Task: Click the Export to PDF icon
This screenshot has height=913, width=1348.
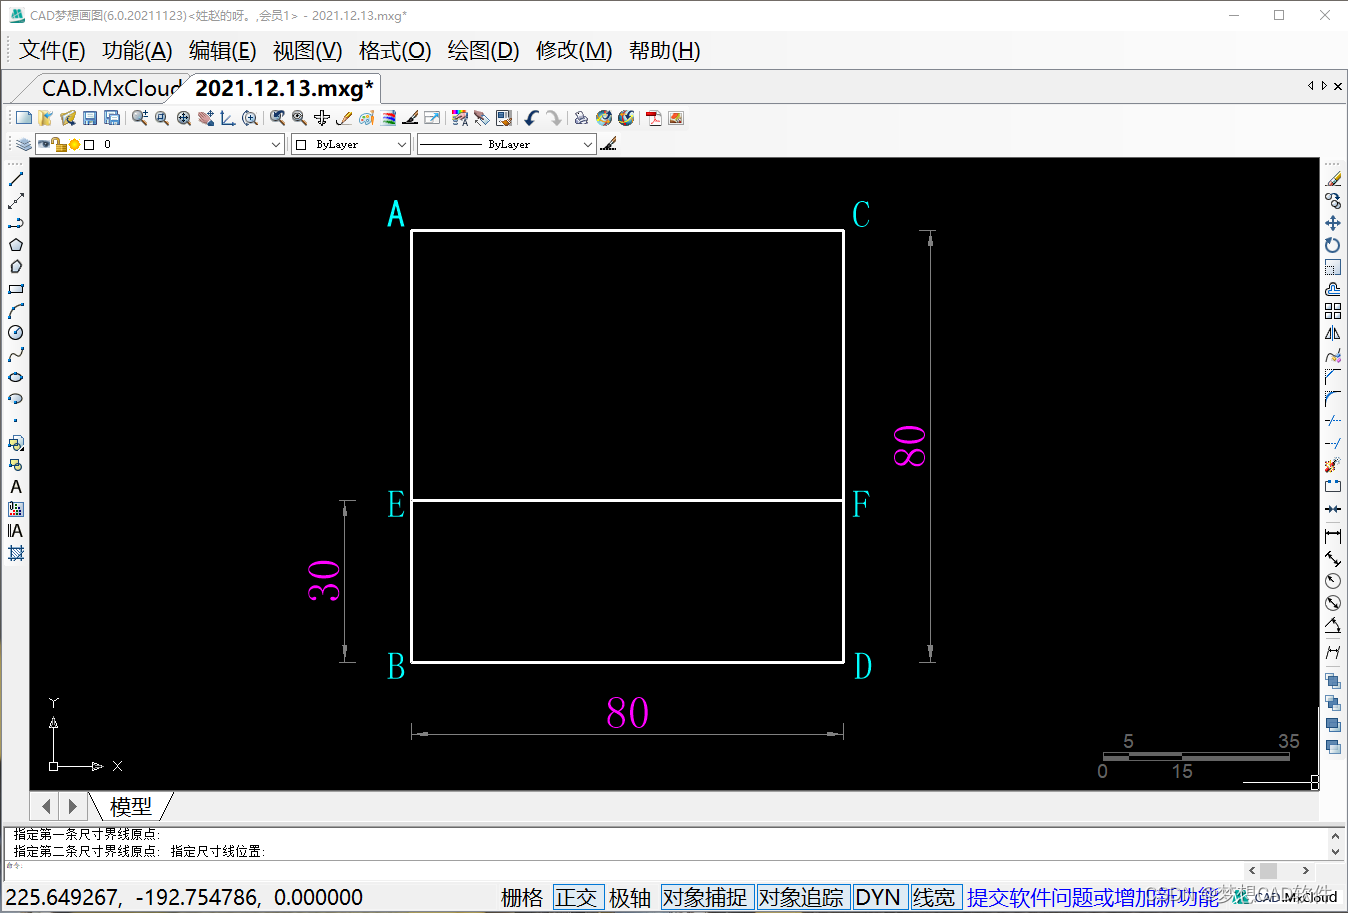Action: (654, 118)
